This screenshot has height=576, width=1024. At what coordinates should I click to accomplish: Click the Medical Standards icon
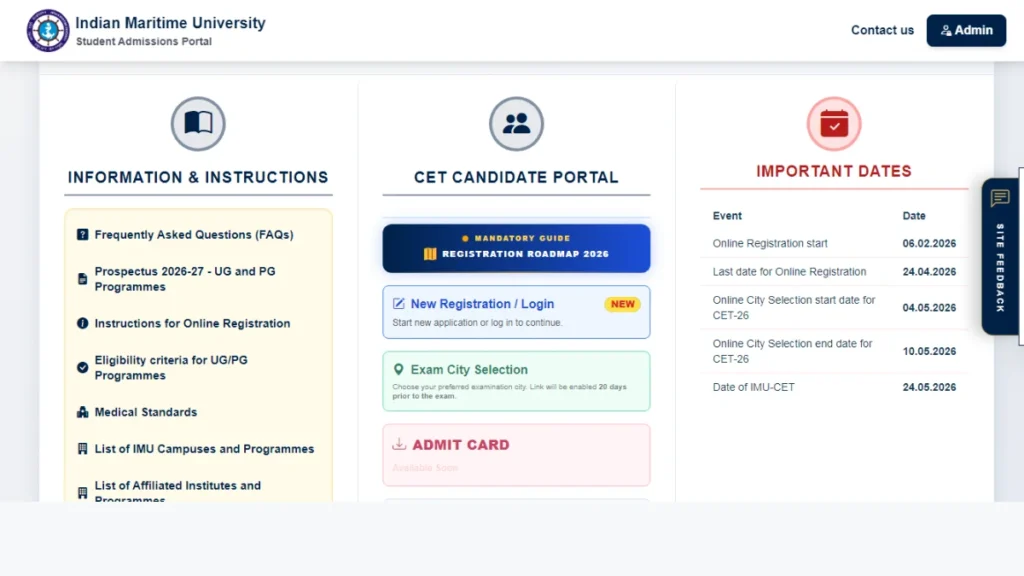click(83, 413)
